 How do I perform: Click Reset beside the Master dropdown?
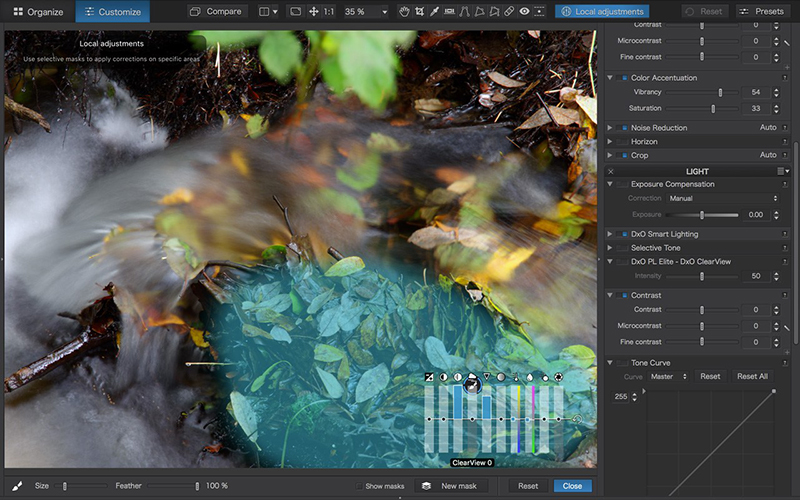(x=710, y=377)
